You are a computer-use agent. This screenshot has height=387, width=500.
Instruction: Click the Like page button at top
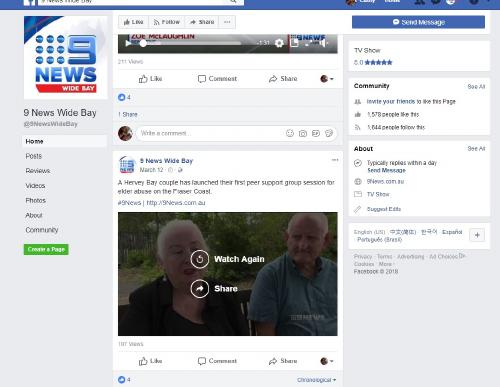tap(133, 22)
